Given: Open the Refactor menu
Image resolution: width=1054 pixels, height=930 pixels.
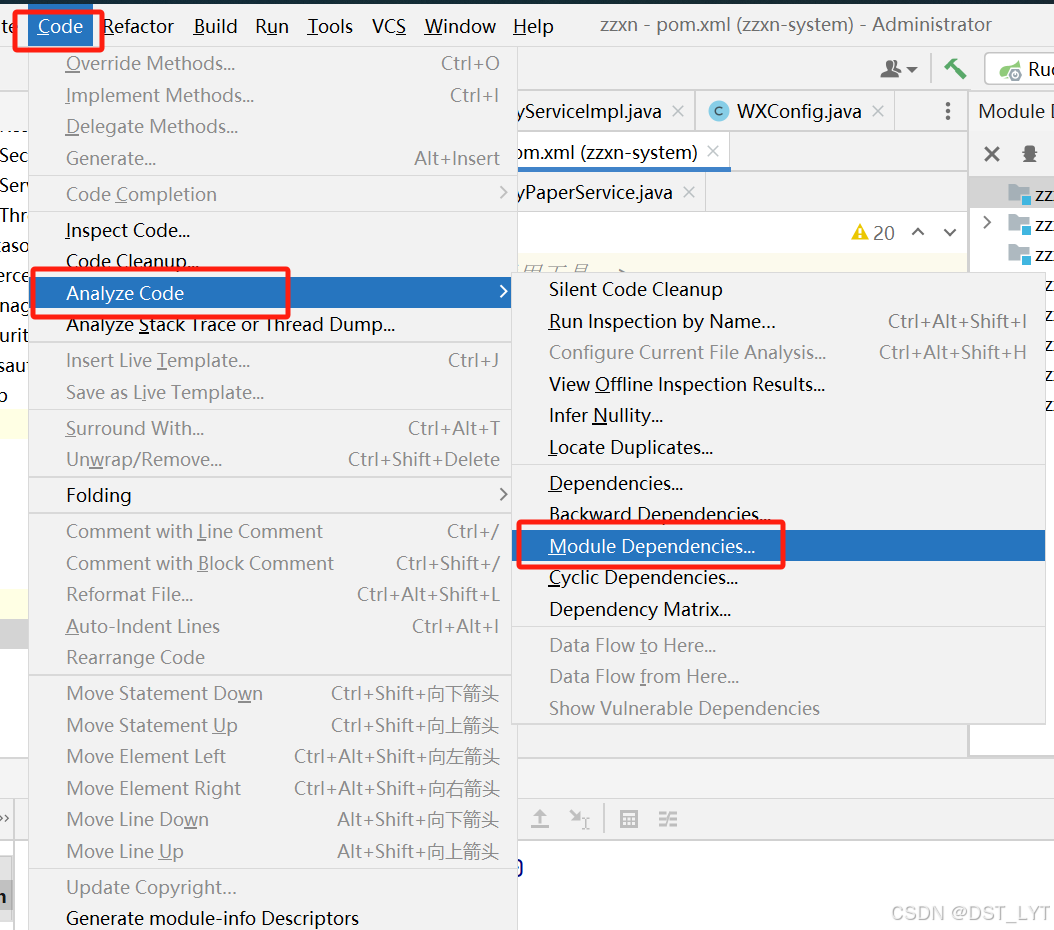Looking at the screenshot, I should [x=137, y=26].
